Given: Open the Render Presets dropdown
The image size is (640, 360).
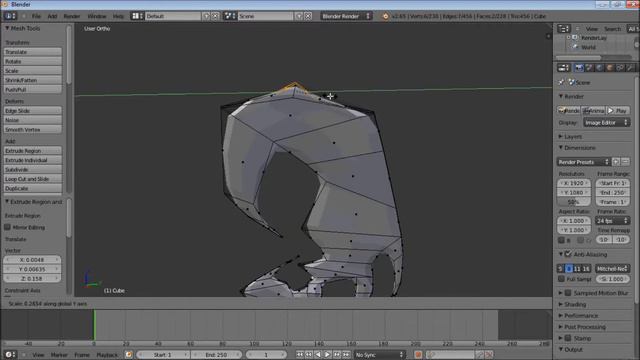Looking at the screenshot, I should coord(583,162).
